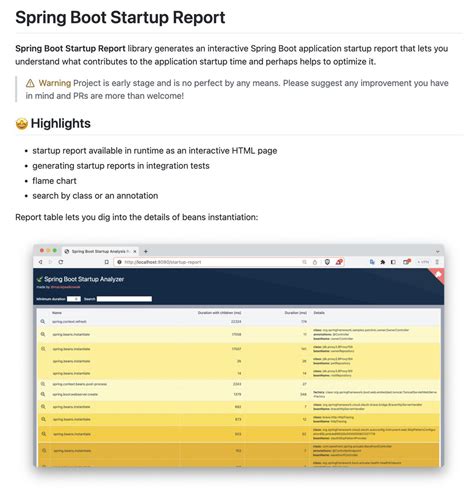Click the extensions puzzle icon
This screenshot has height=496, width=474.
click(383, 262)
